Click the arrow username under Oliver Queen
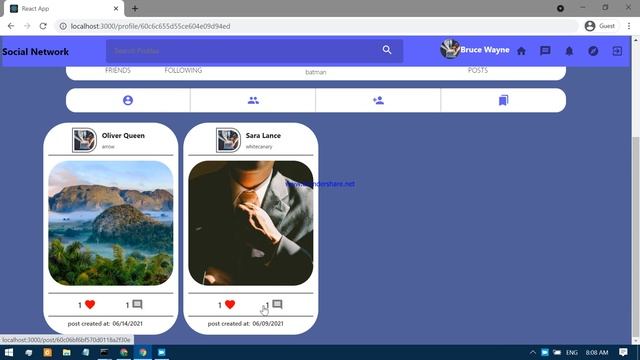640x360 pixels. pyautogui.click(x=108, y=147)
